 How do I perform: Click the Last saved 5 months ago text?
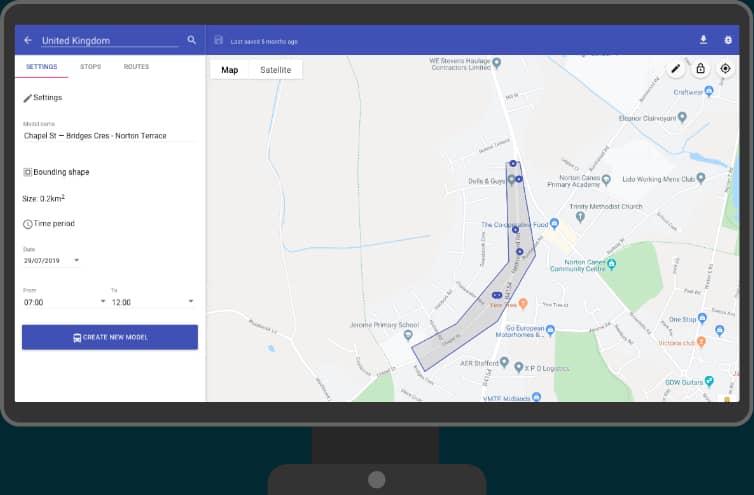pos(264,42)
